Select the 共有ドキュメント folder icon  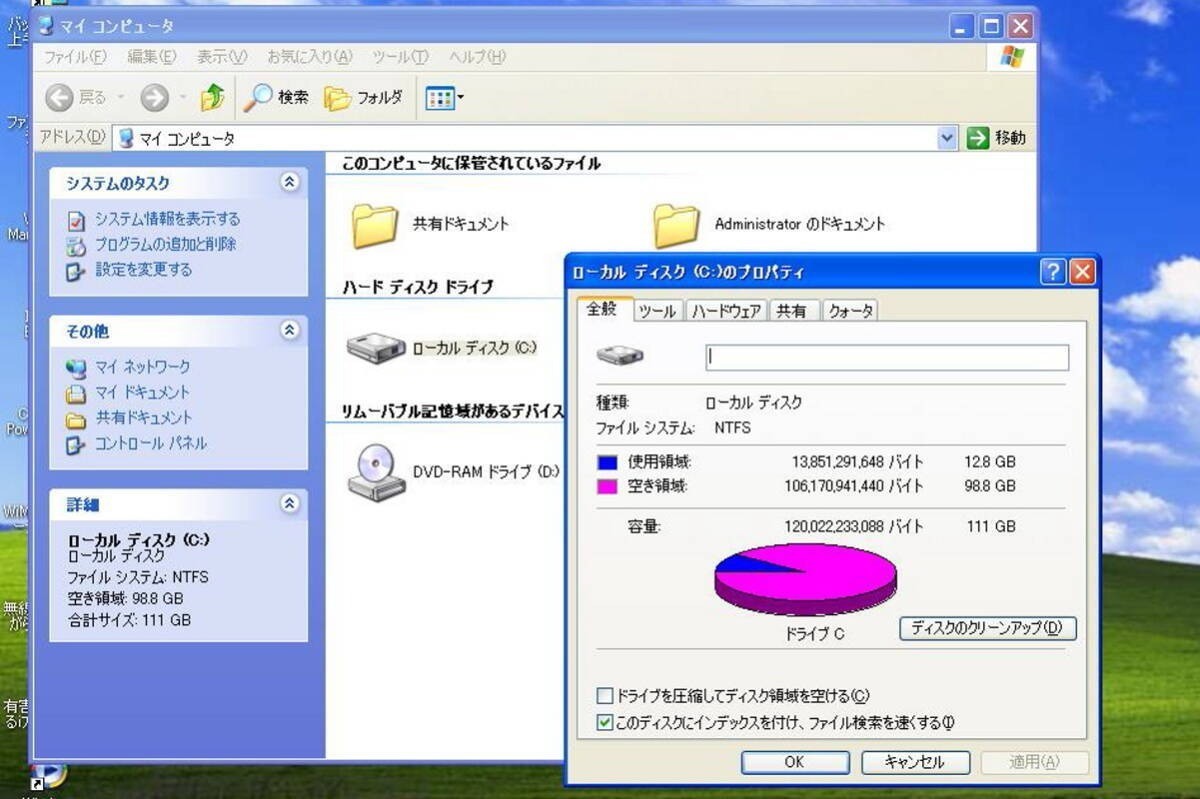pyautogui.click(x=376, y=226)
